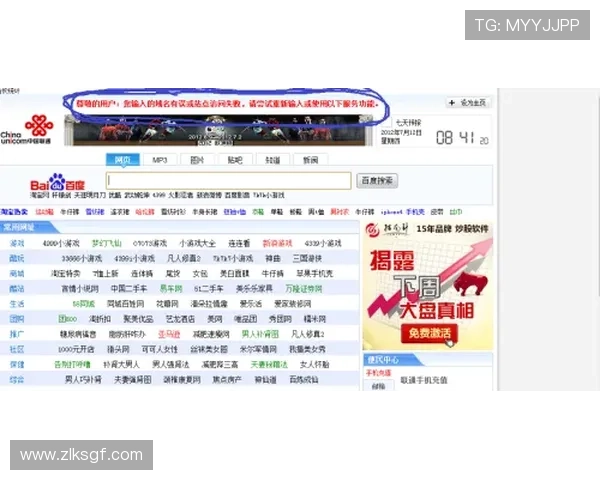This screenshot has height=480, width=600.
Task: Open the 焦点房产 link
Action: point(227,379)
